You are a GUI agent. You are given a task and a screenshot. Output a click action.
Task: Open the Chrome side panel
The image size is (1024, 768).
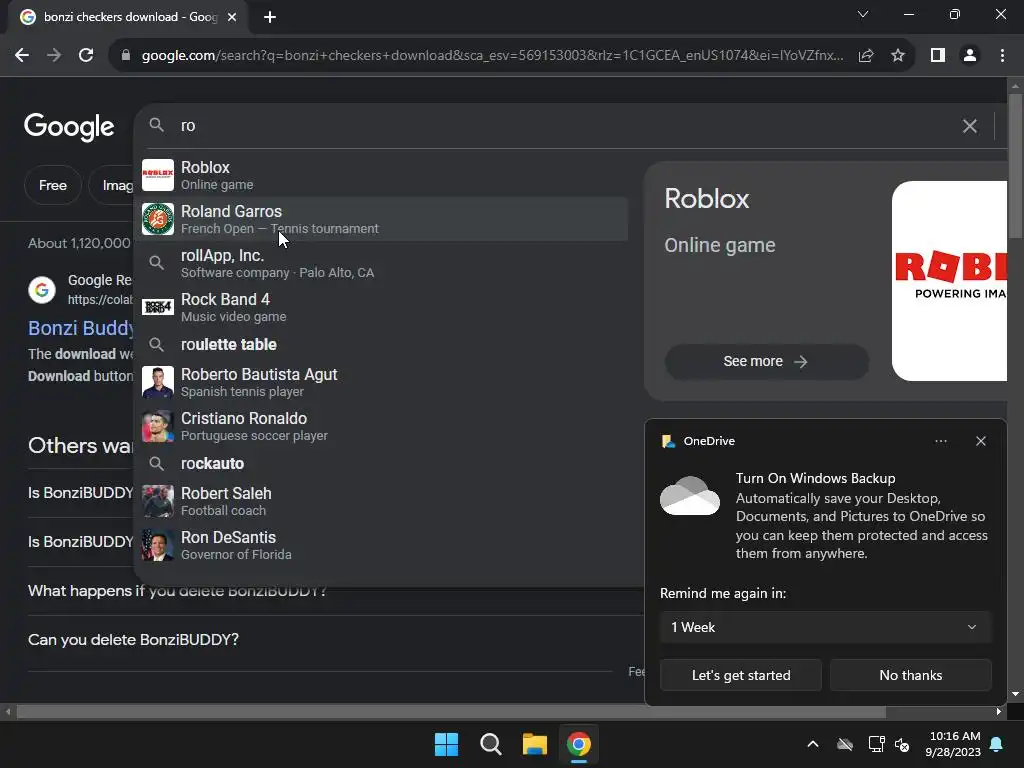pyautogui.click(x=938, y=56)
